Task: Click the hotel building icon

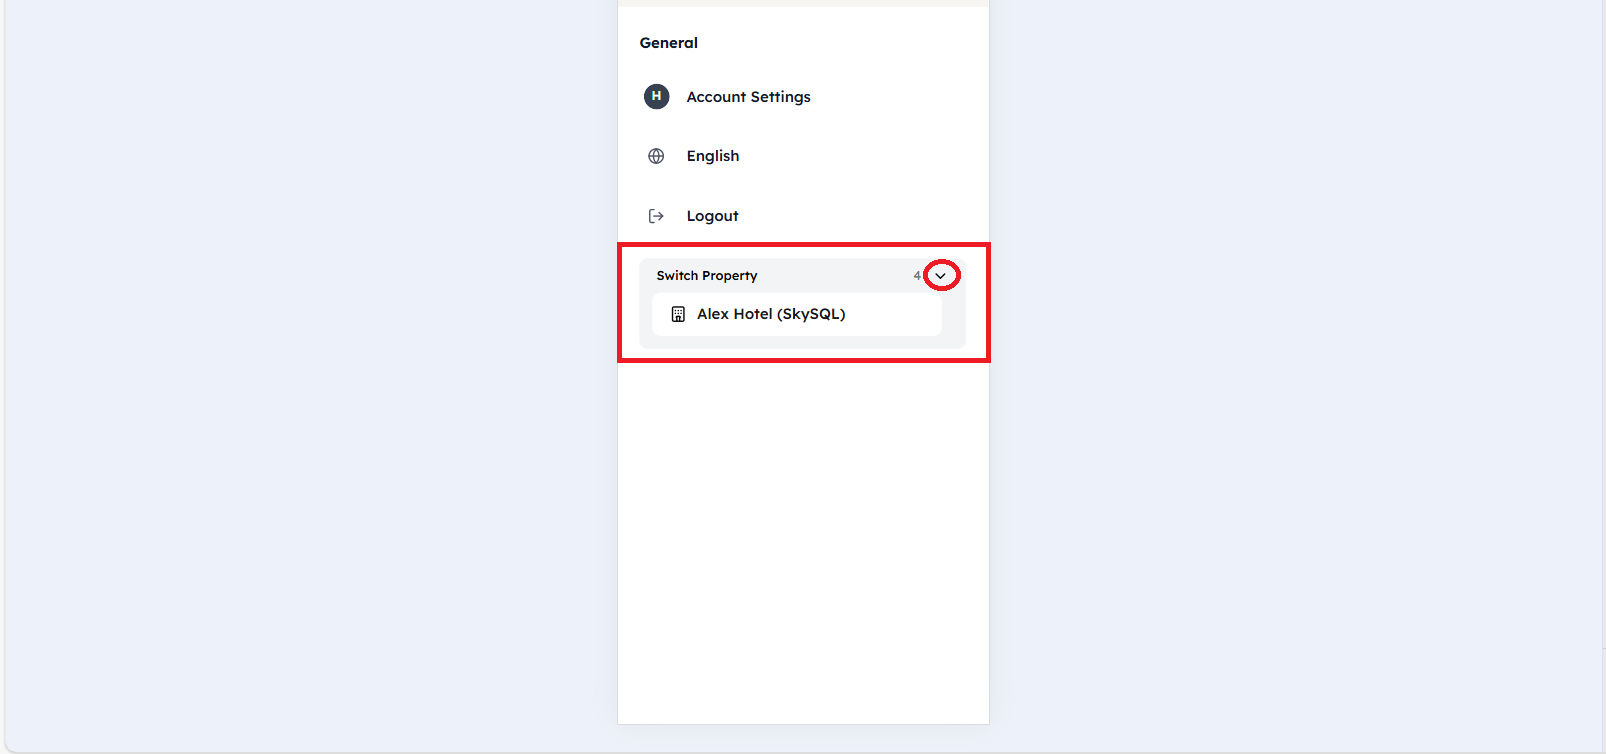Action: (x=678, y=314)
